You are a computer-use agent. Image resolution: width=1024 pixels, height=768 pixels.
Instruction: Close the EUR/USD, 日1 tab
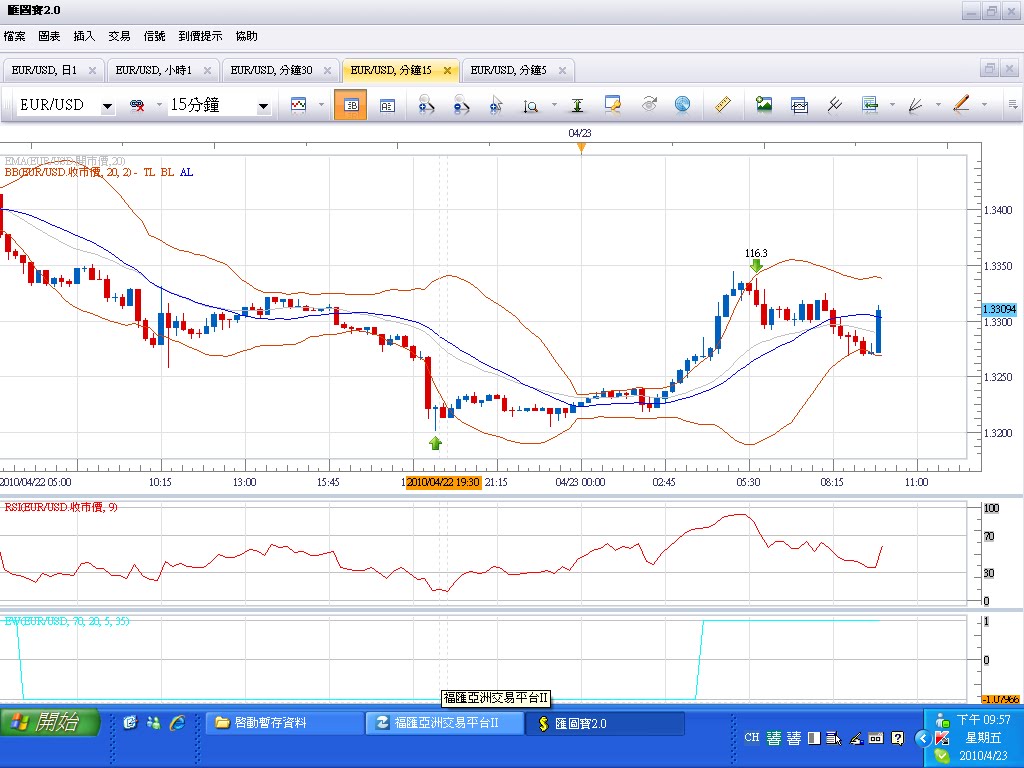pos(92,71)
